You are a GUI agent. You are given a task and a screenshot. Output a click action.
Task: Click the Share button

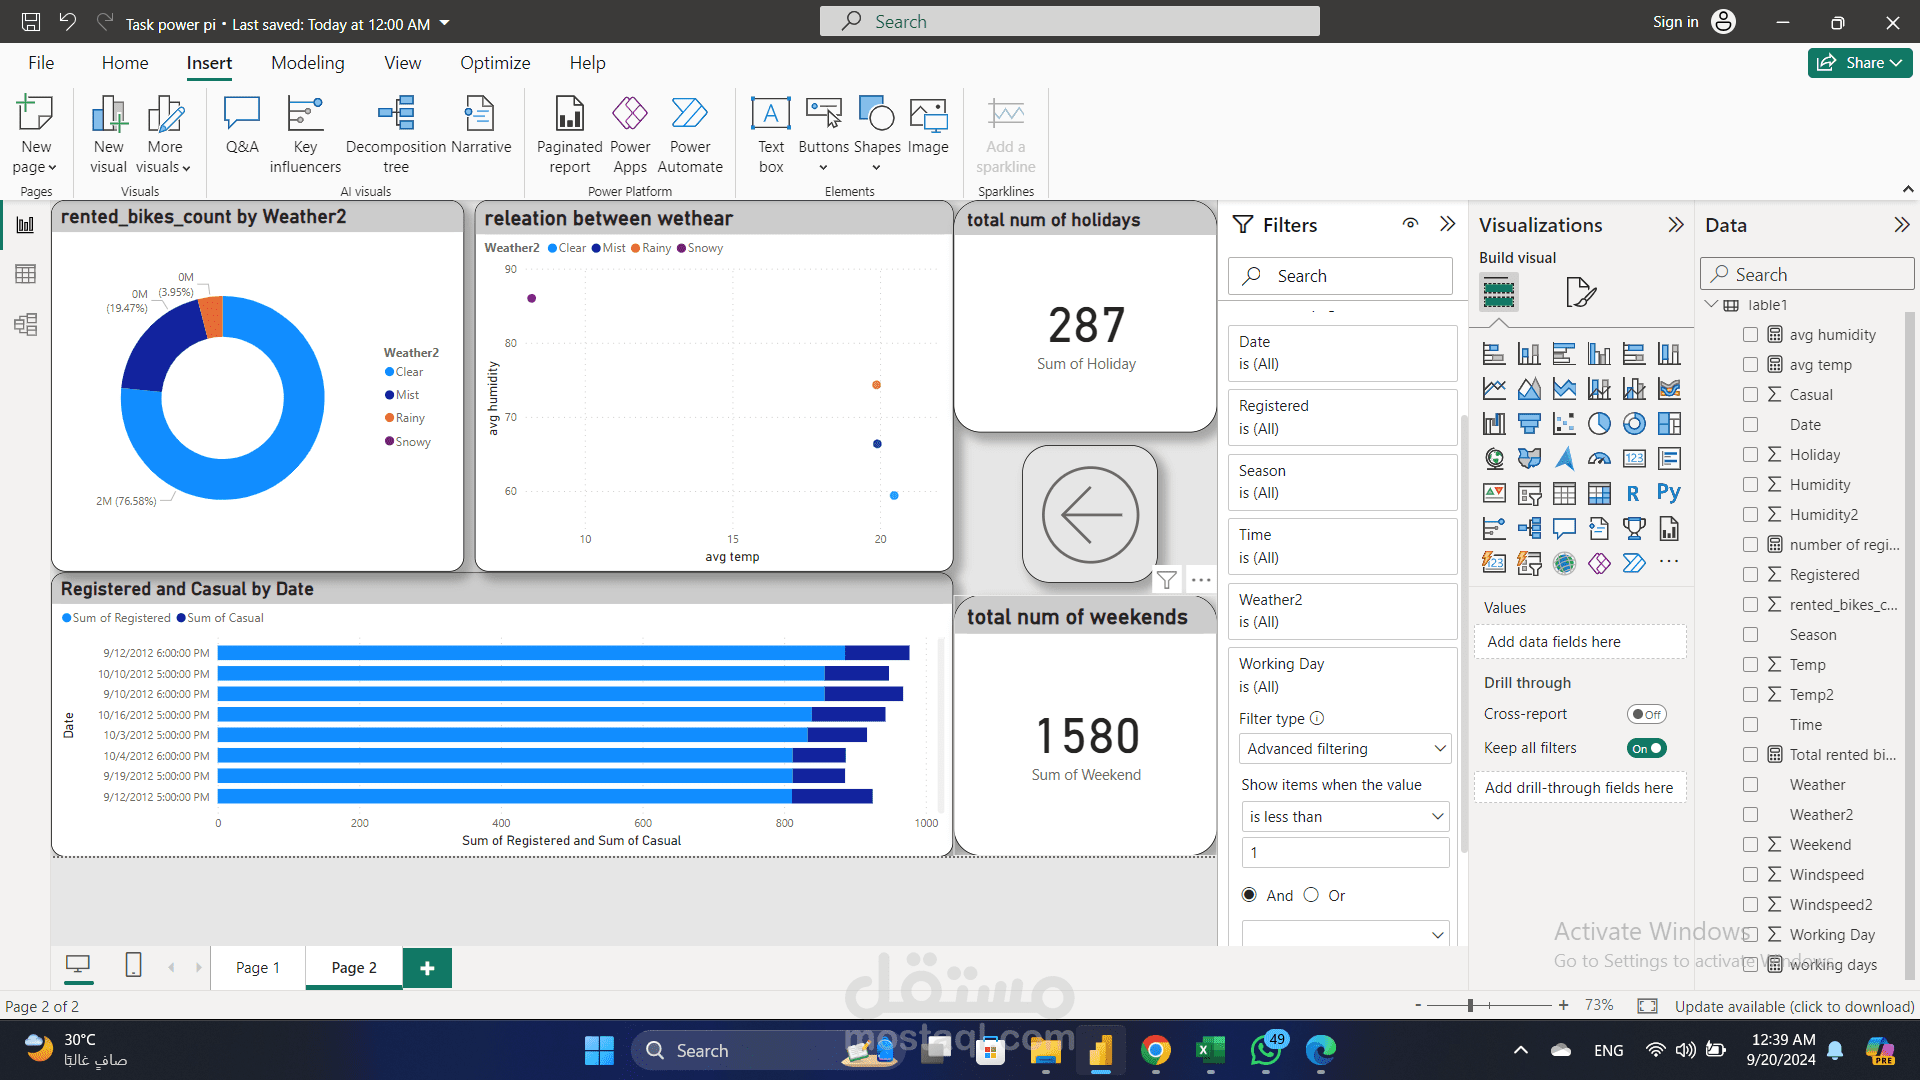coord(1859,63)
